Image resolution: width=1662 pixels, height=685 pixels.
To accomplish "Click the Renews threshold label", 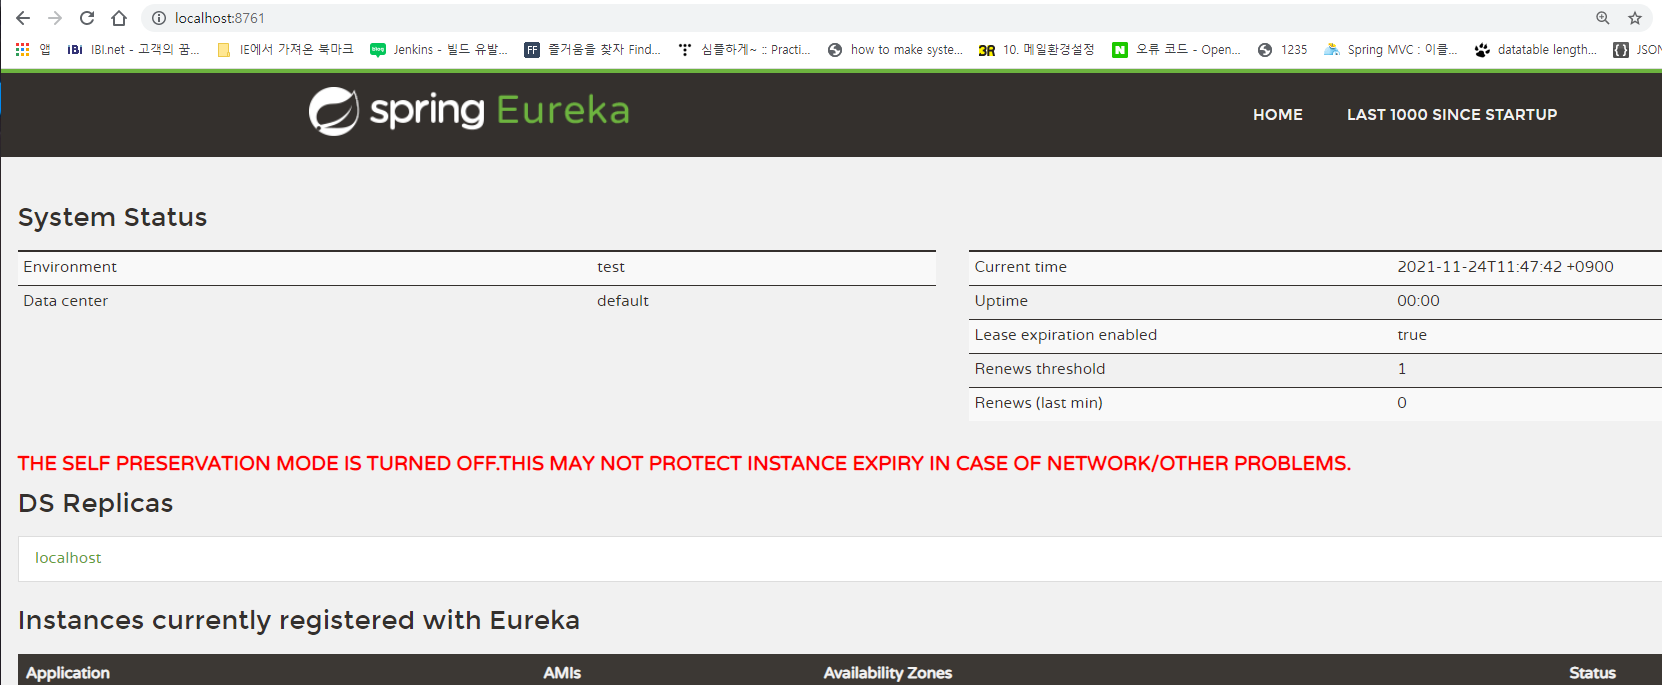I will tap(1040, 369).
